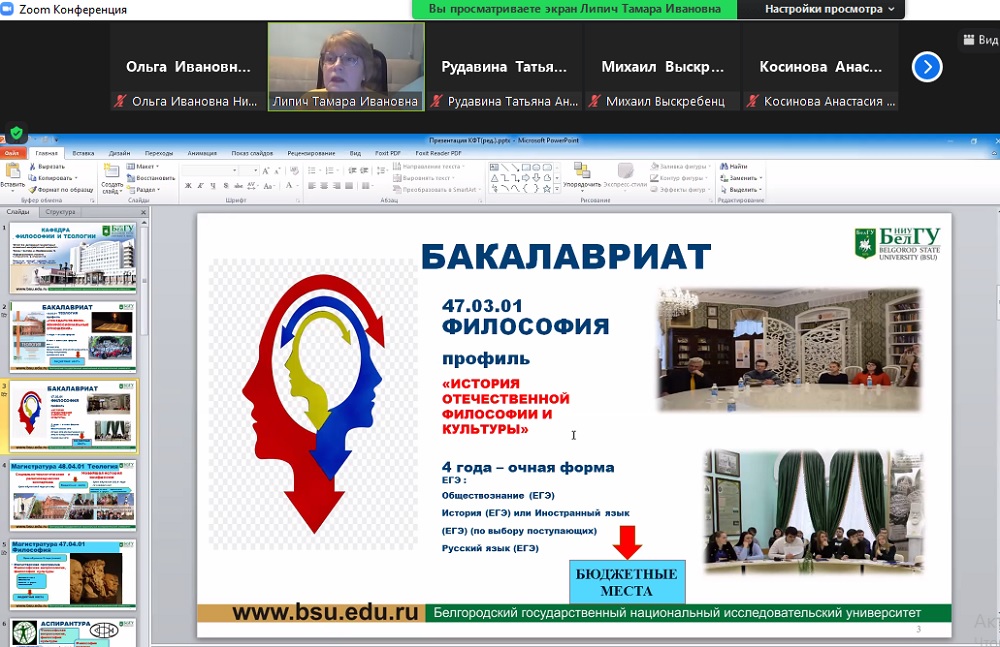Select the triangle shape in the shapes gallery
Screen dimensions: 1000x647
[494, 178]
